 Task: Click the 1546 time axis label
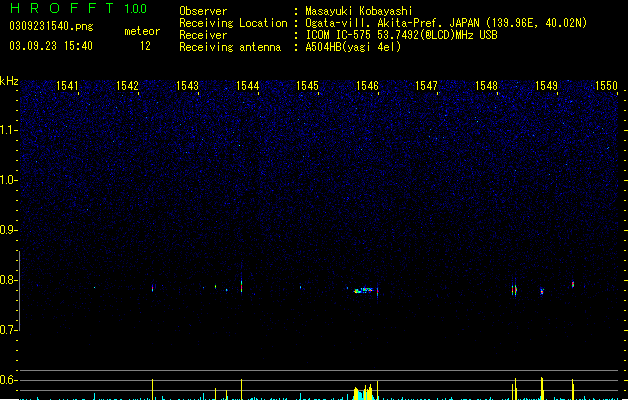point(367,86)
